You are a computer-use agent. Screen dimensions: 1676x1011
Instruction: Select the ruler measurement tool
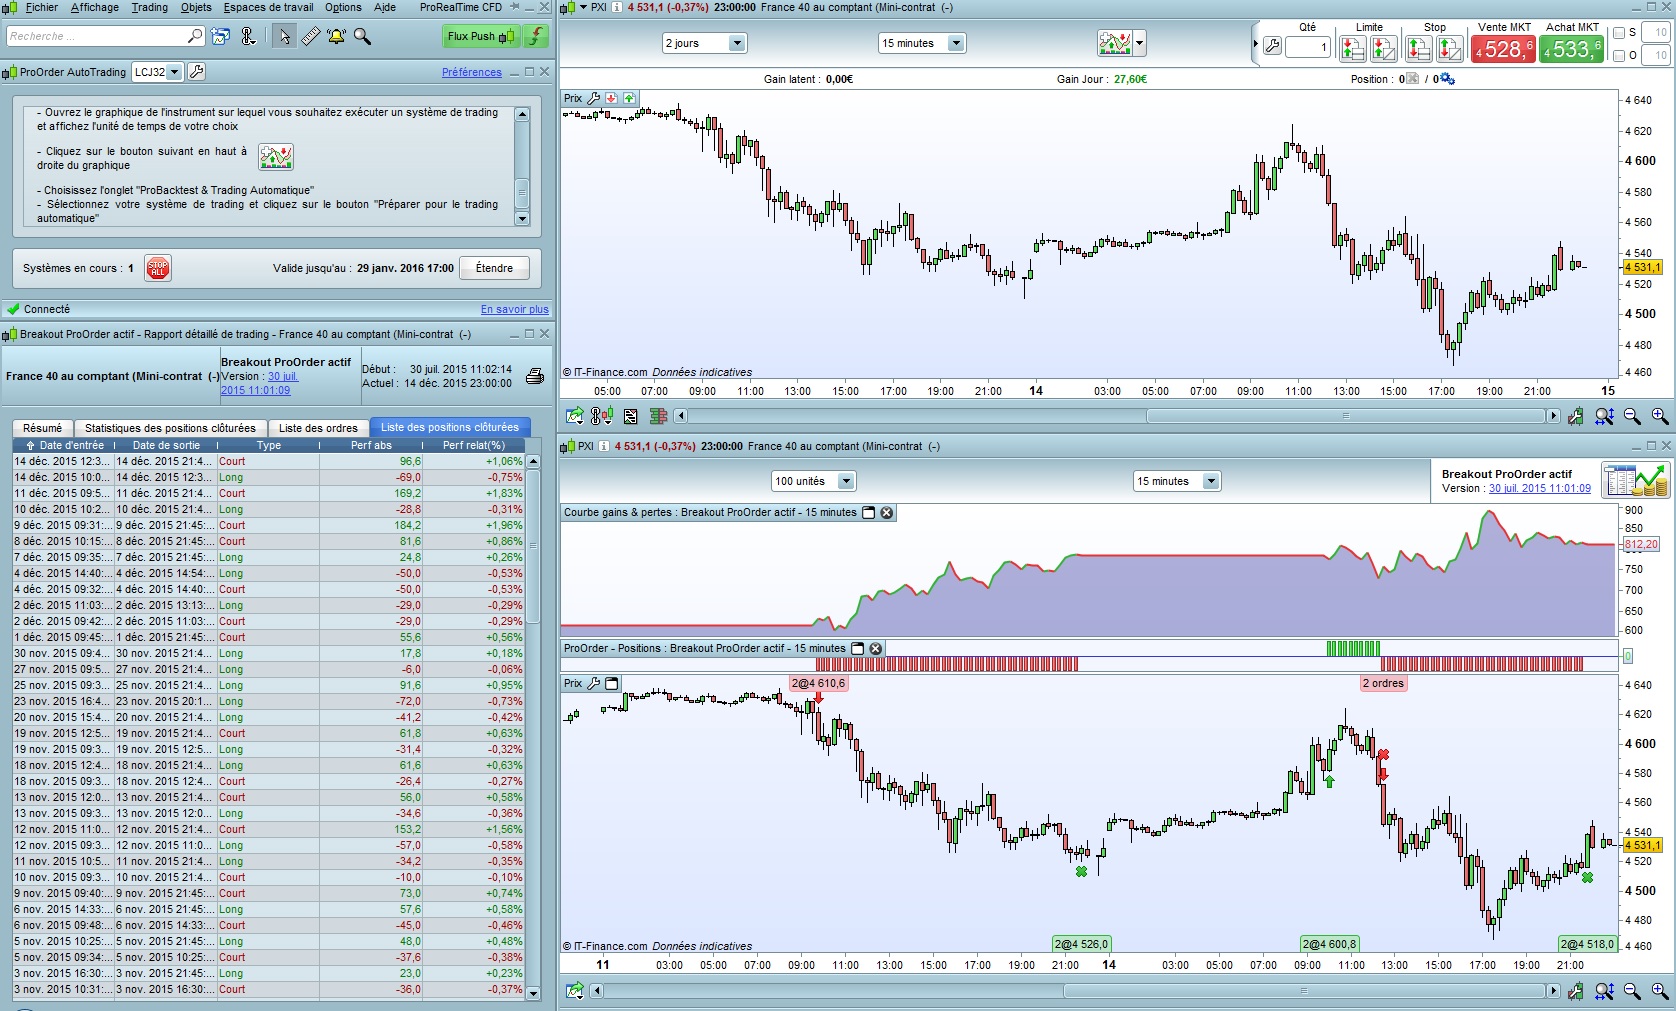[x=311, y=37]
